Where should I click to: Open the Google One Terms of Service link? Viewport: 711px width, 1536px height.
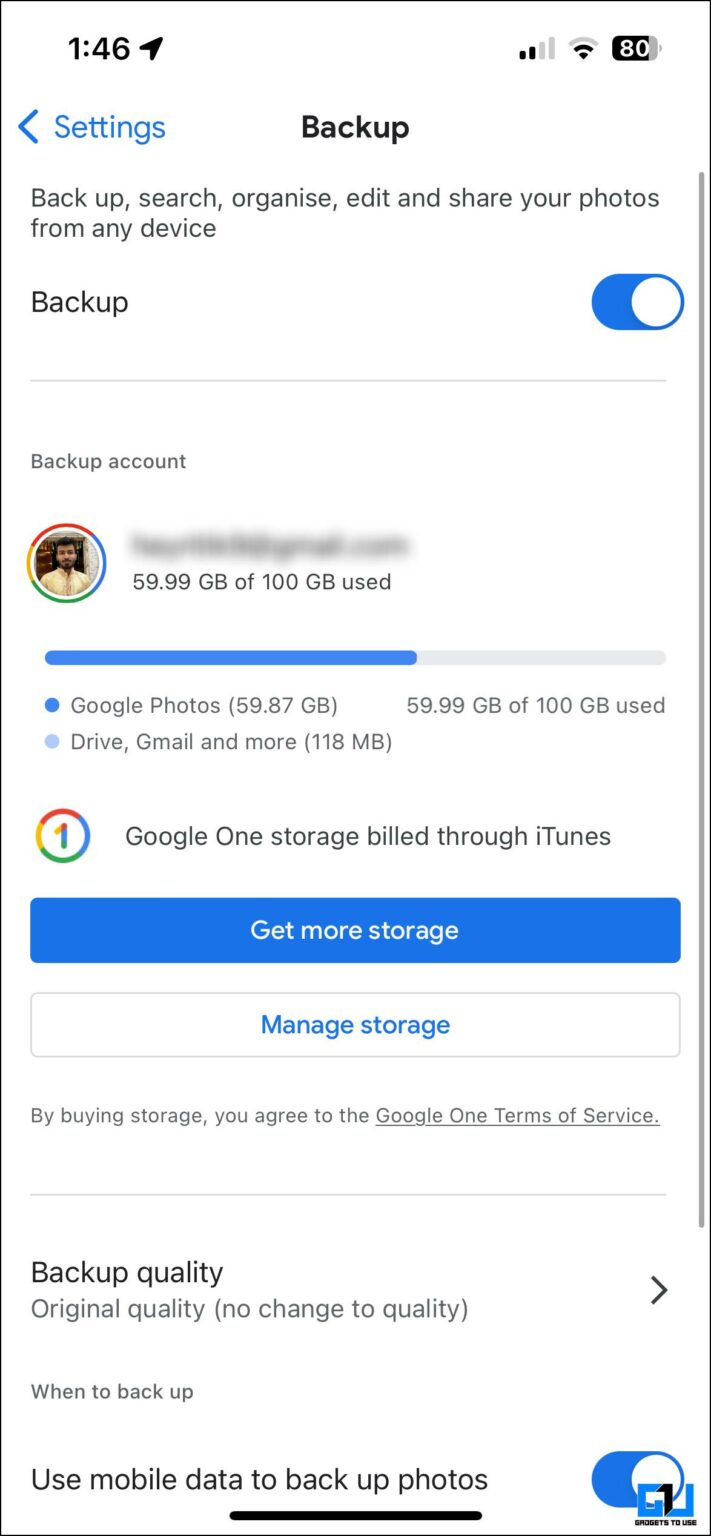517,1115
